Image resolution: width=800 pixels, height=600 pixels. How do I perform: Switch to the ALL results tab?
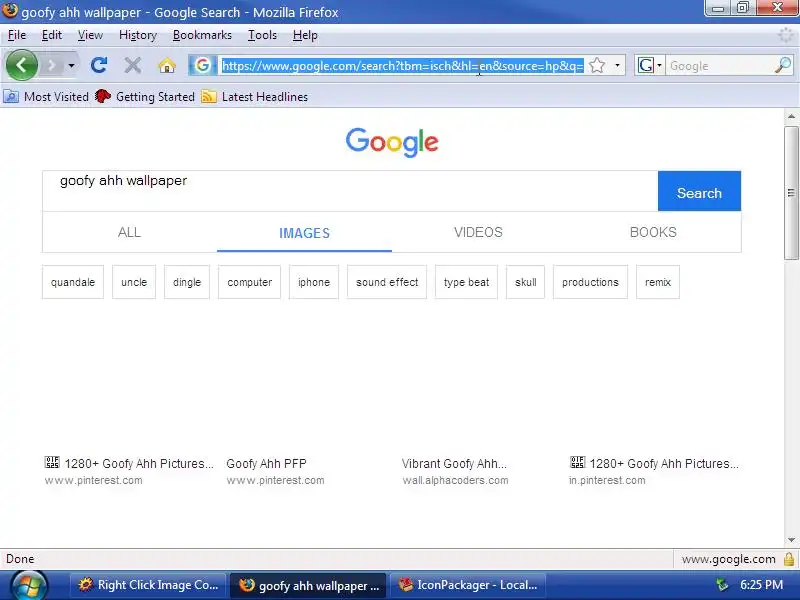click(129, 232)
